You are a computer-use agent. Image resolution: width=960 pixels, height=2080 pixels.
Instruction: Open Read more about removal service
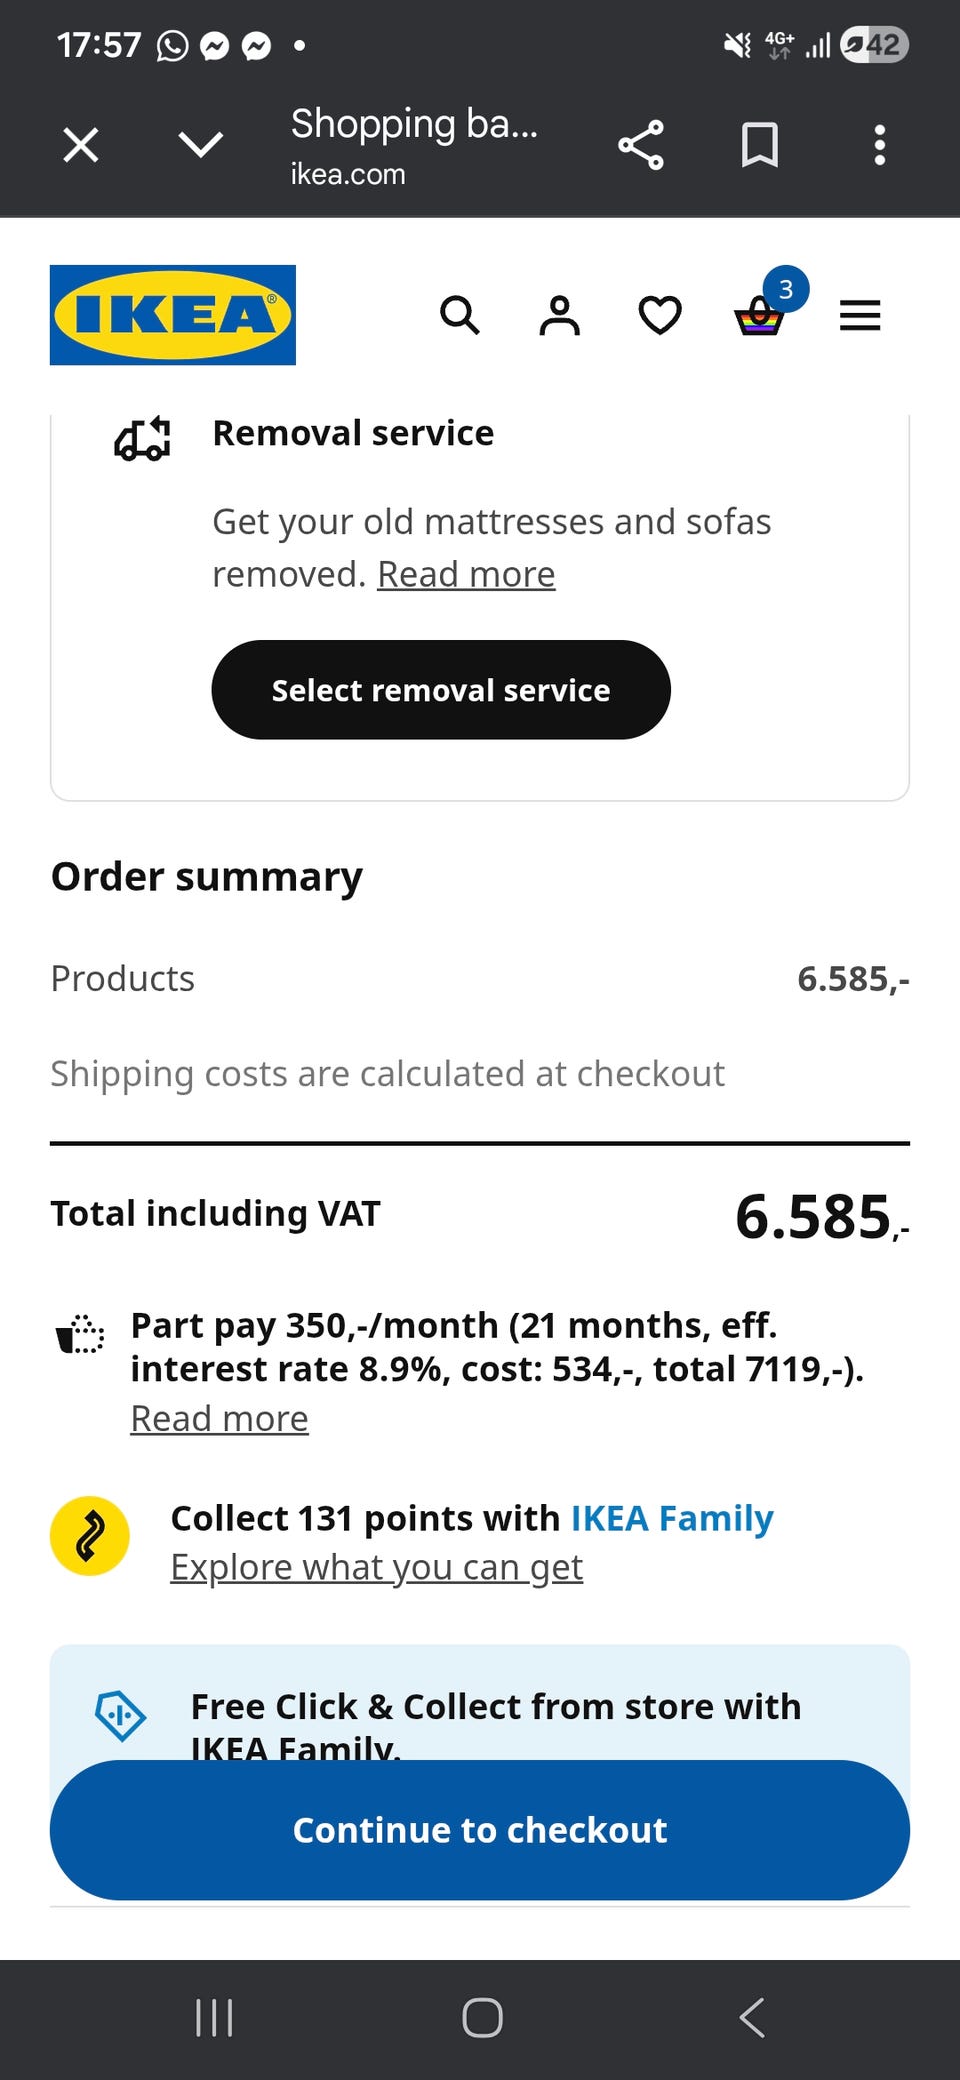pyautogui.click(x=466, y=575)
